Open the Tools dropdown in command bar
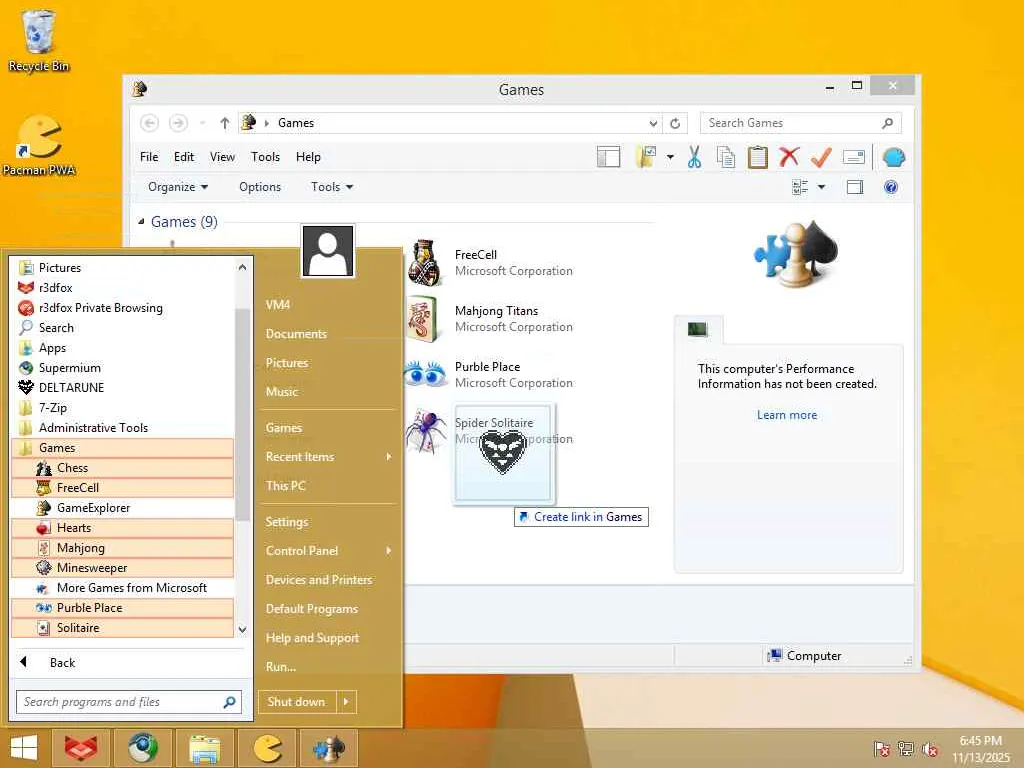1024x768 pixels. (332, 187)
